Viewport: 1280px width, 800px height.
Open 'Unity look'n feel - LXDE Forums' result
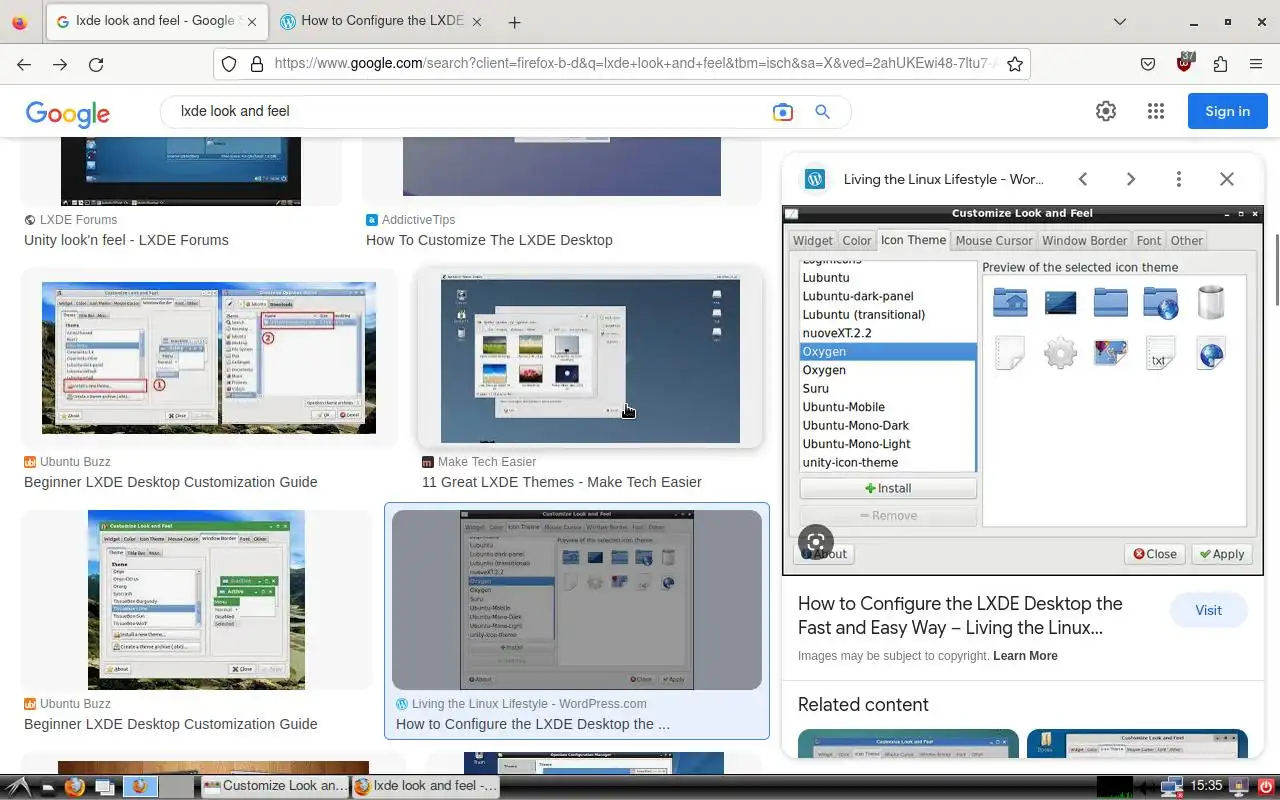(126, 240)
